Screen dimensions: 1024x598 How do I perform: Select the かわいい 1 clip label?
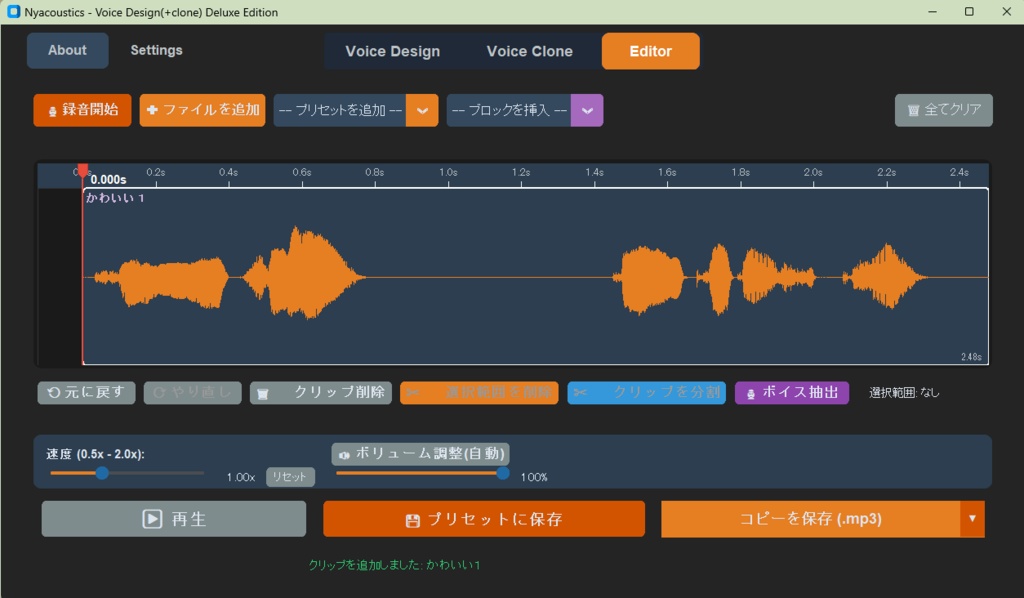click(115, 198)
